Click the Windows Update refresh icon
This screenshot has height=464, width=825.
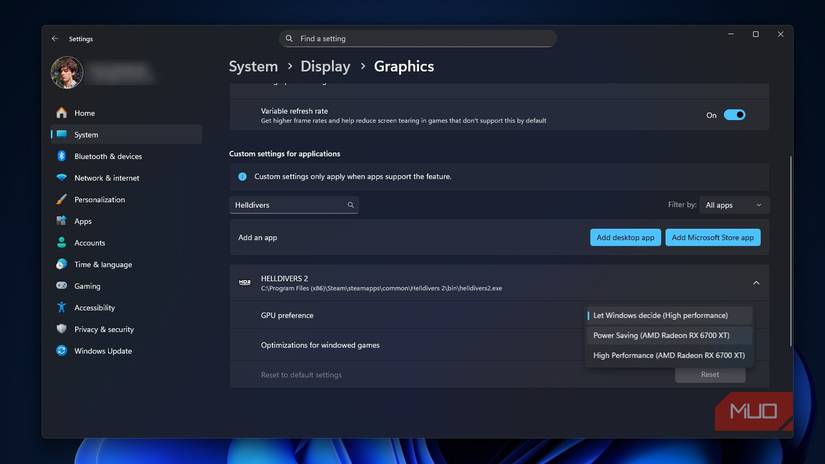[62, 350]
